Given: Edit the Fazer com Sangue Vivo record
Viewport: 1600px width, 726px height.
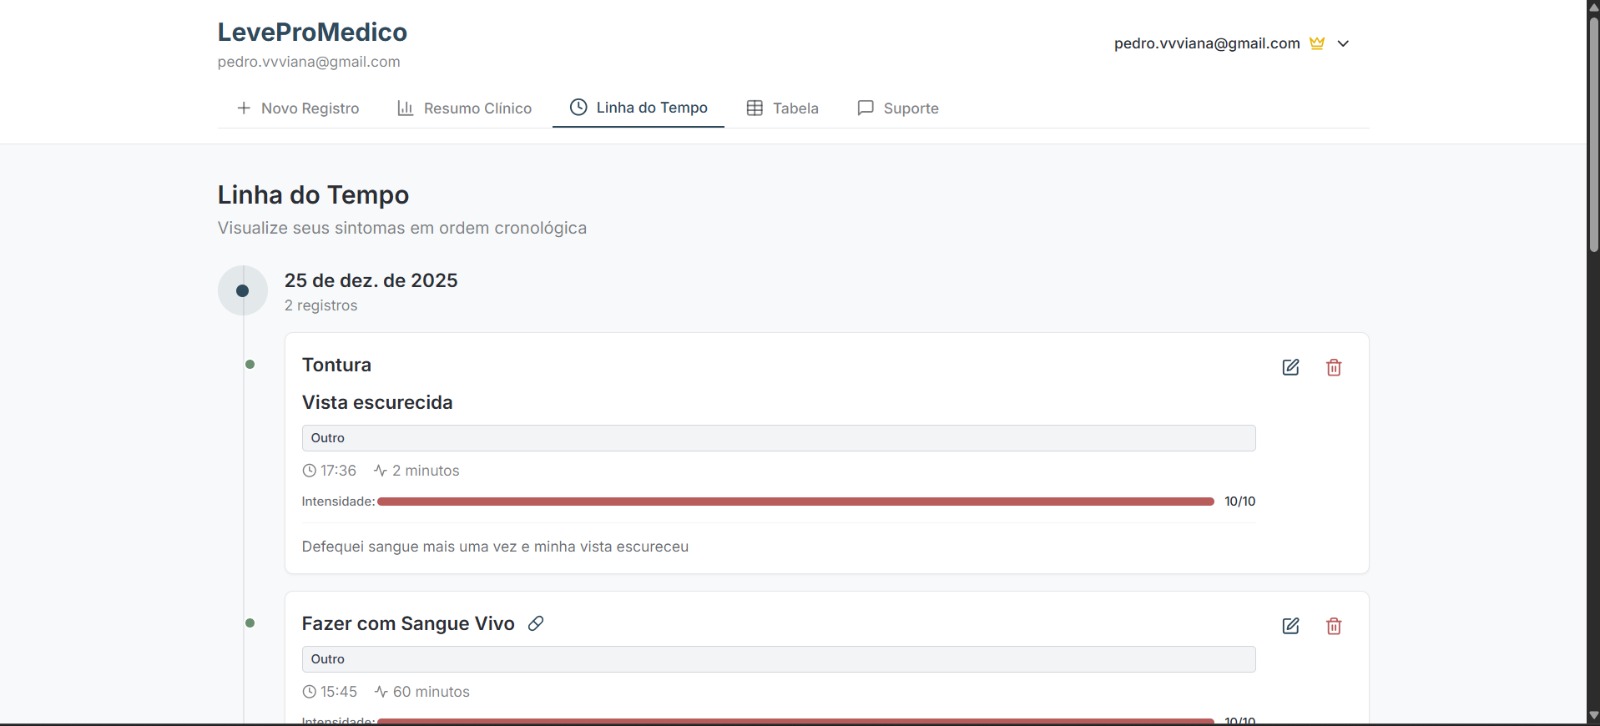Looking at the screenshot, I should [1290, 626].
